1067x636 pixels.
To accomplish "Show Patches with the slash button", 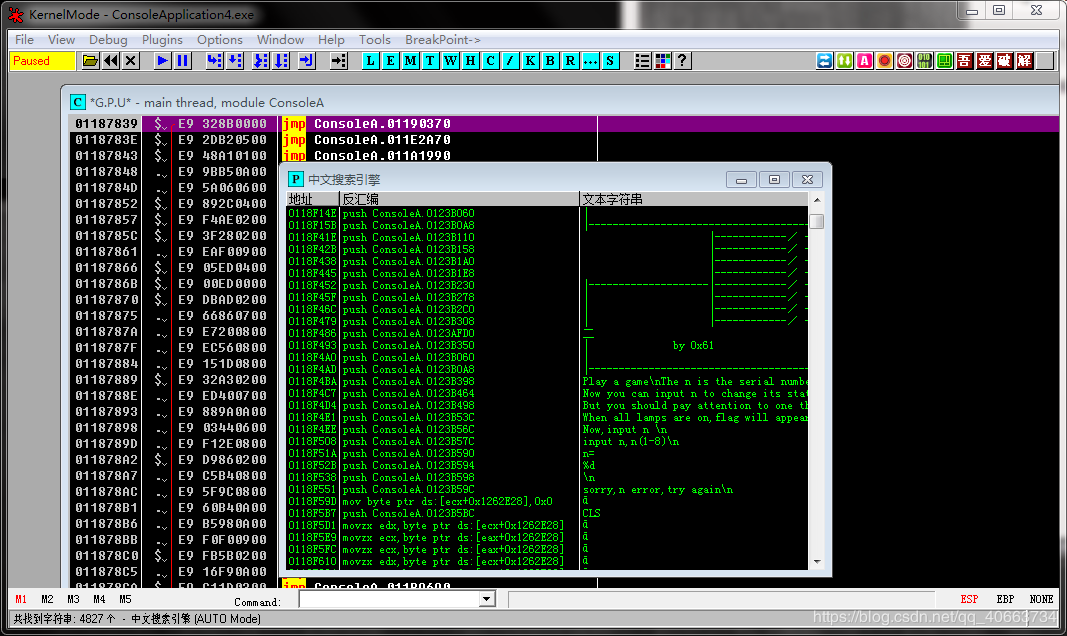I will point(510,61).
